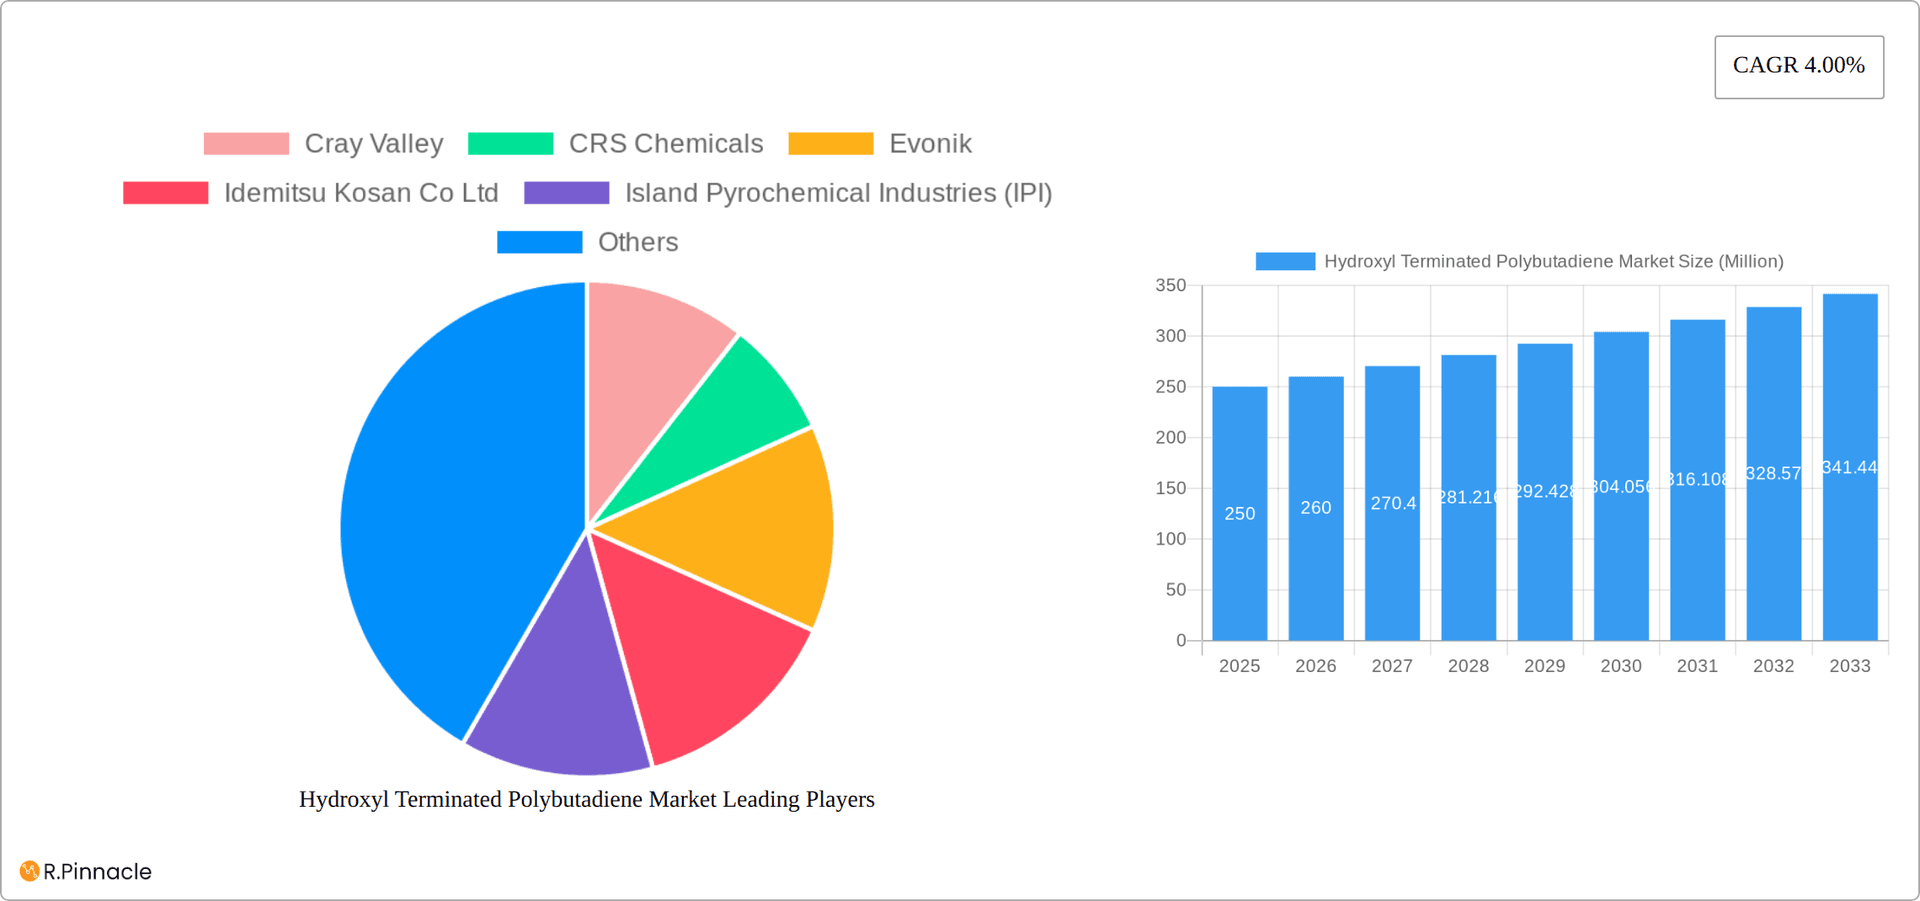This screenshot has width=1920, height=901.
Task: Select the purple Island Pyrochemical legend swatch
Action: (566, 192)
